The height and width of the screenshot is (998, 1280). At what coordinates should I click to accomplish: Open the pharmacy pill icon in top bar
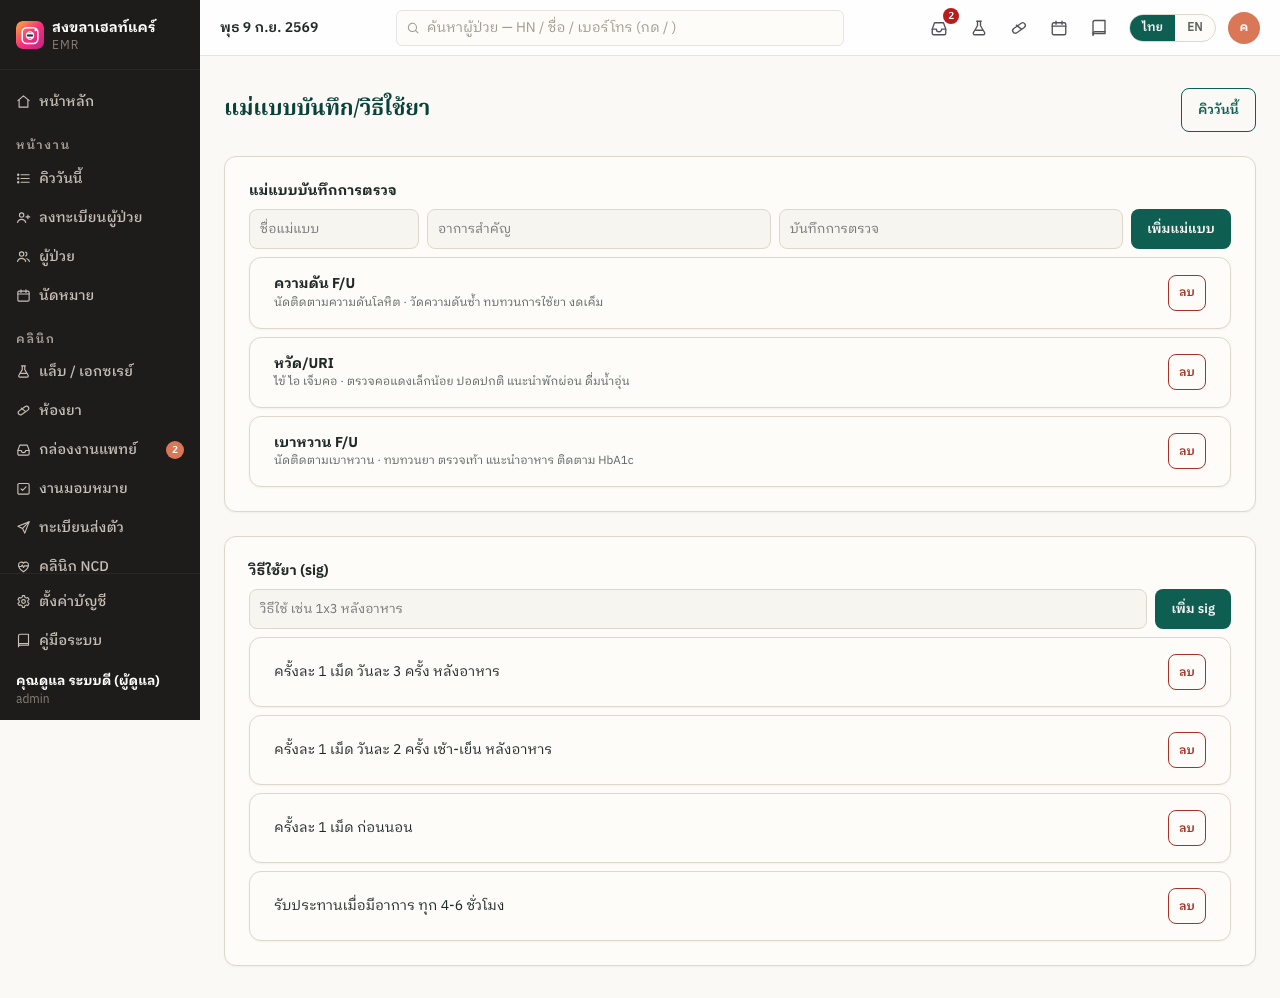tap(1019, 28)
